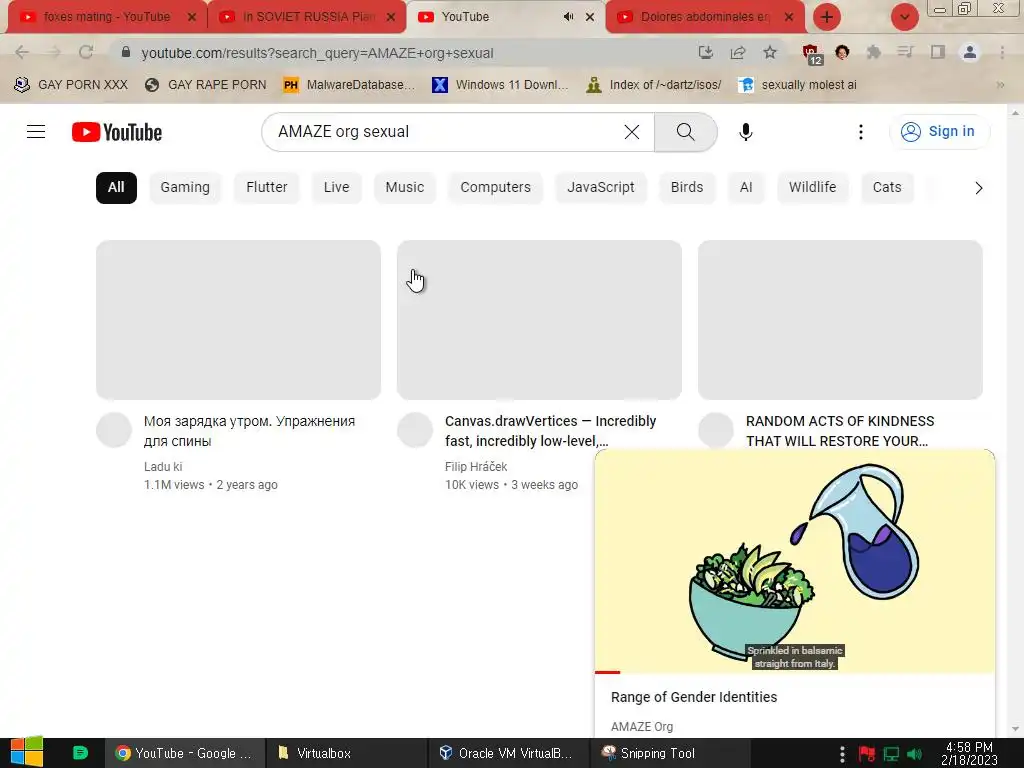Open YouTube settings three-dot menu
Image resolution: width=1024 pixels, height=768 pixels.
coord(861,132)
